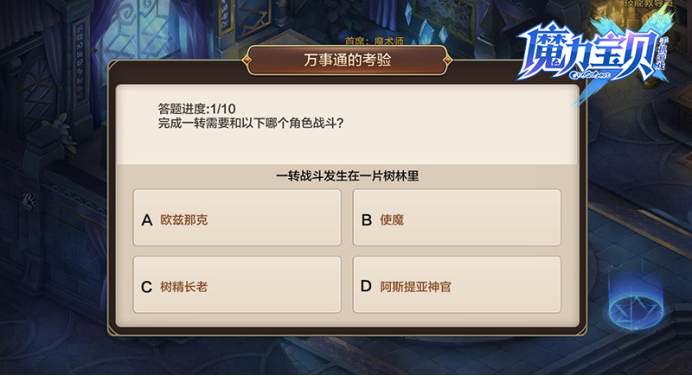Click the 答题进度:1/10 progress indicator
692x376 pixels.
coord(197,109)
